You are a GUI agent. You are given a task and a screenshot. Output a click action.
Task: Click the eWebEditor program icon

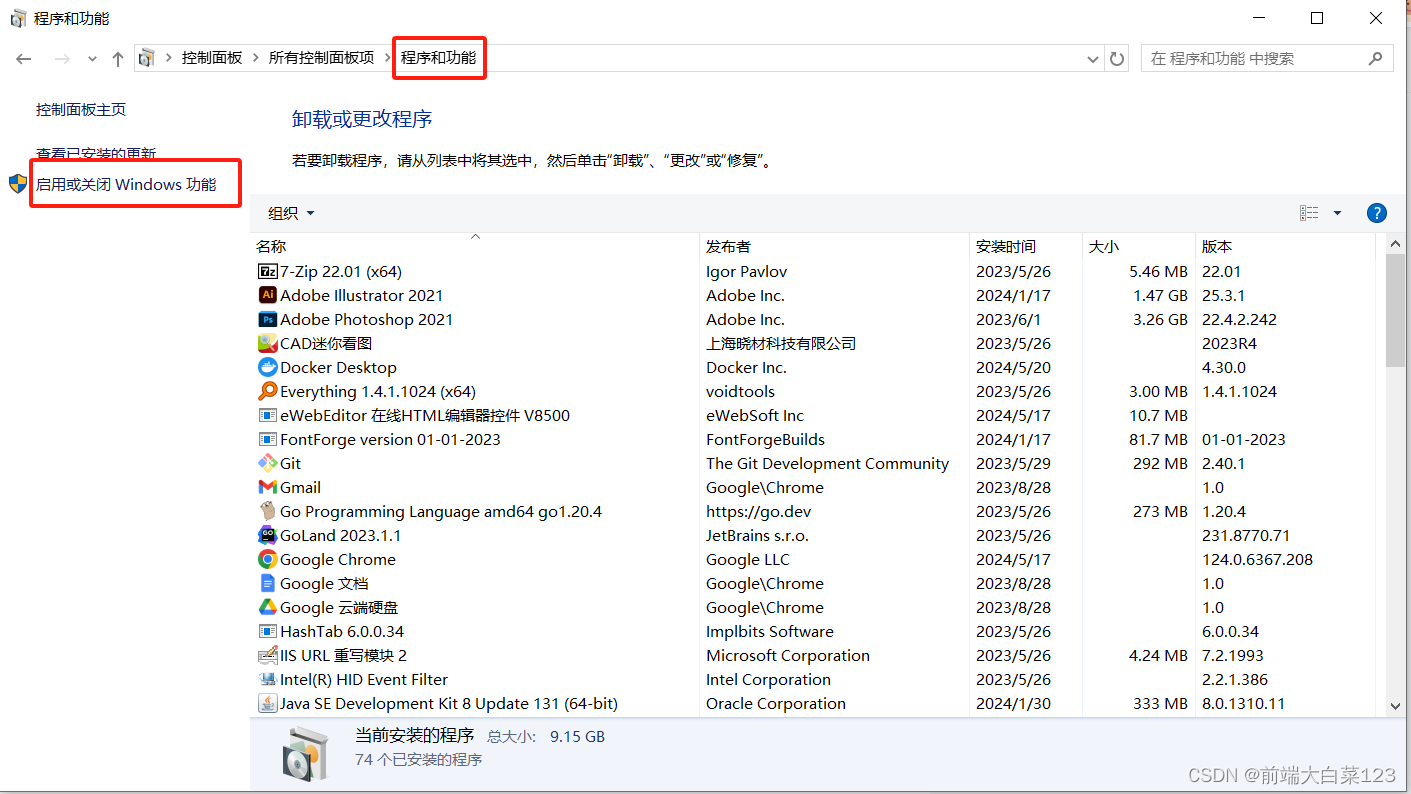(267, 415)
